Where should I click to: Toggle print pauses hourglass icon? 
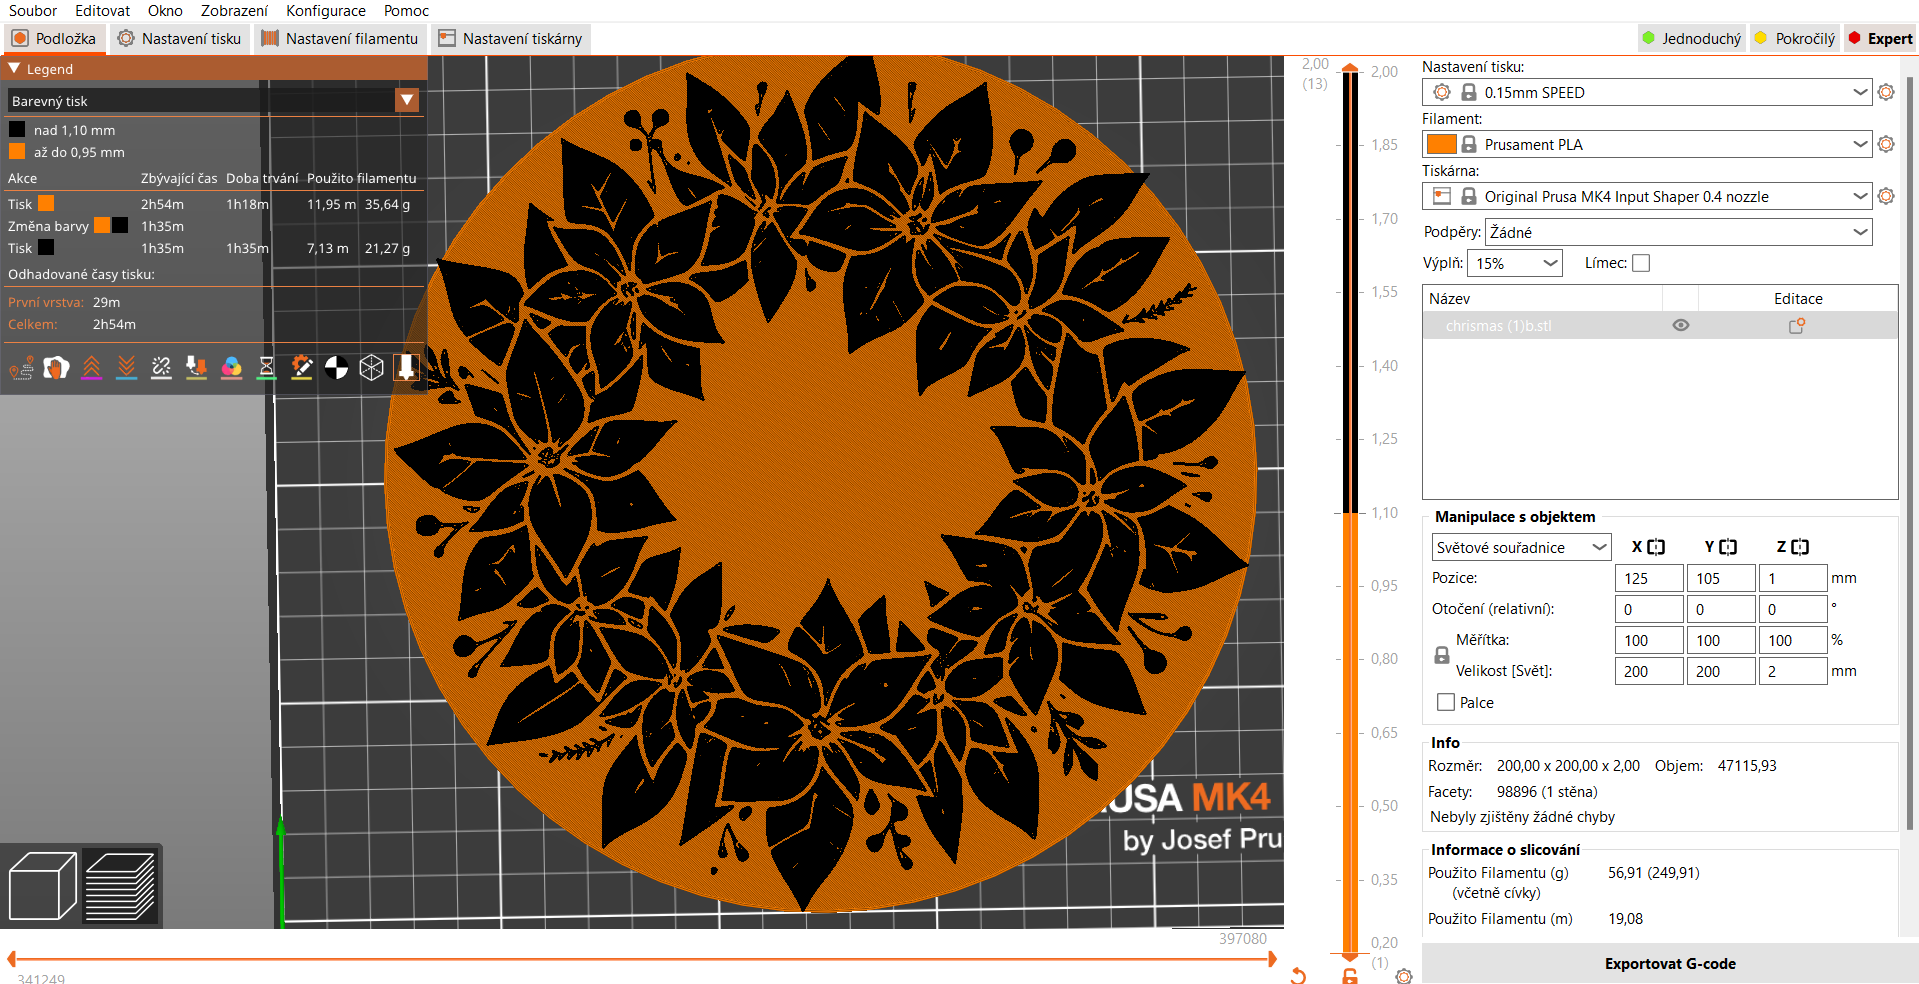[267, 368]
